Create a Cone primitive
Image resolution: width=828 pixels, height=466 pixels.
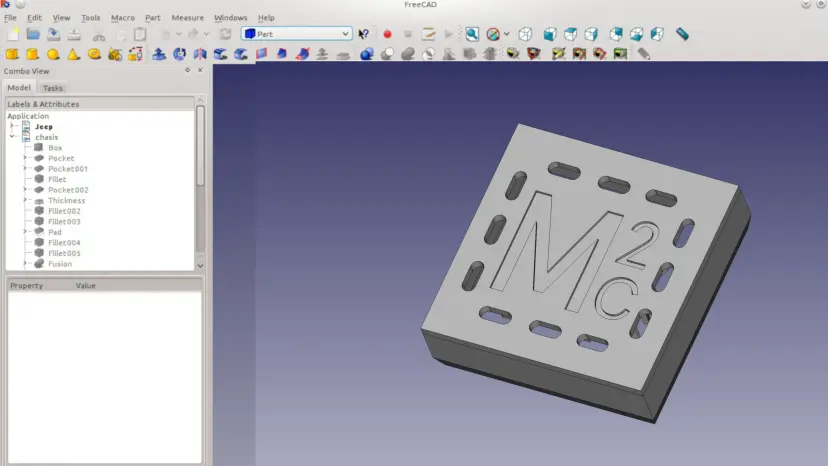tap(73, 54)
